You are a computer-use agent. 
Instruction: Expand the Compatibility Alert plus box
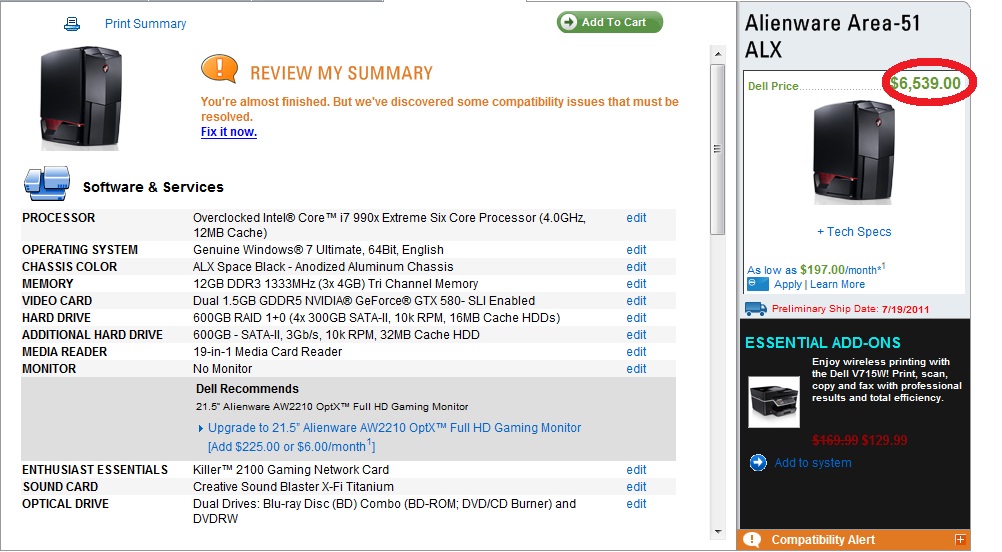click(x=959, y=539)
